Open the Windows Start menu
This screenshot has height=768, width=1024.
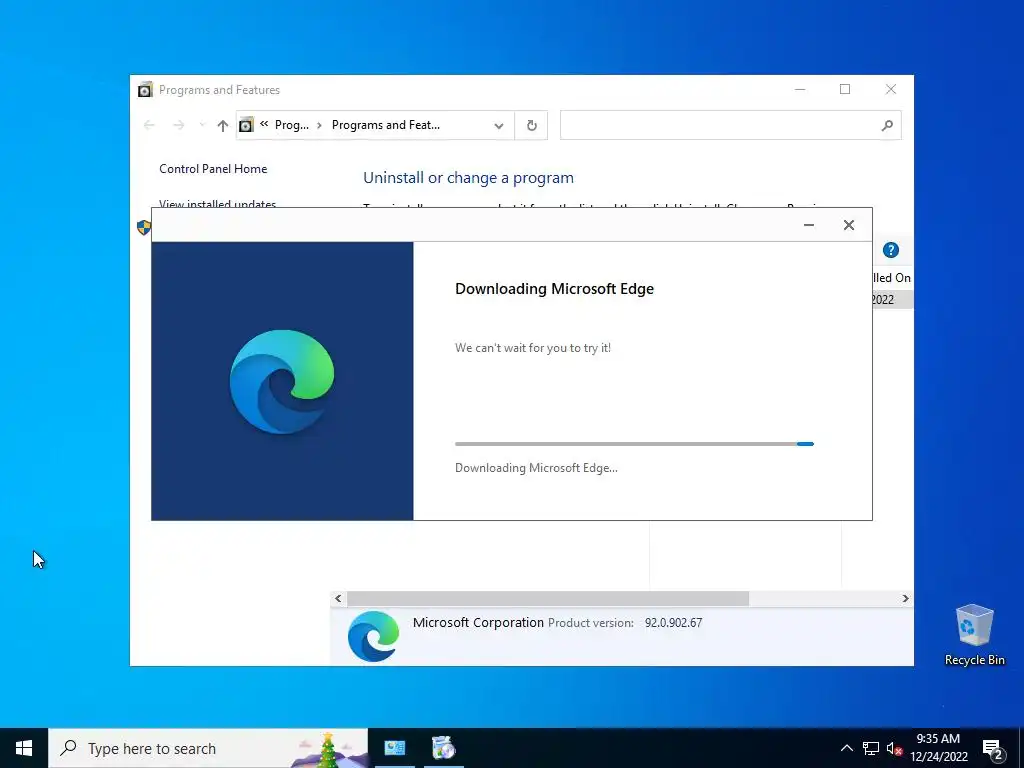[24, 748]
